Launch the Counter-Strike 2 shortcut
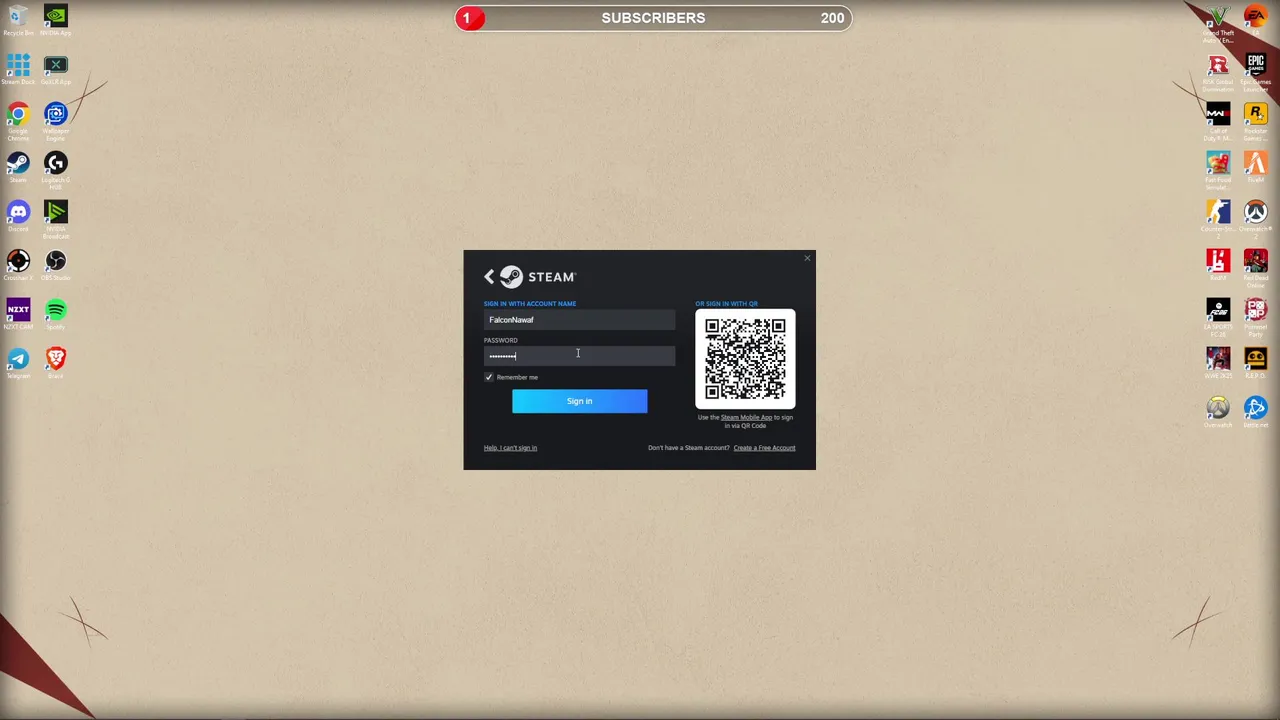Image resolution: width=1280 pixels, height=720 pixels. pyautogui.click(x=1218, y=216)
